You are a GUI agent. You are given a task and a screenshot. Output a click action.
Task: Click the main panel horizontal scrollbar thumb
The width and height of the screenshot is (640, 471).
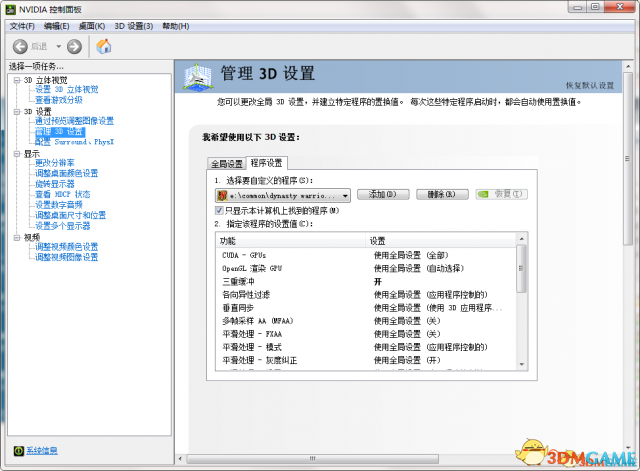click(x=313, y=459)
